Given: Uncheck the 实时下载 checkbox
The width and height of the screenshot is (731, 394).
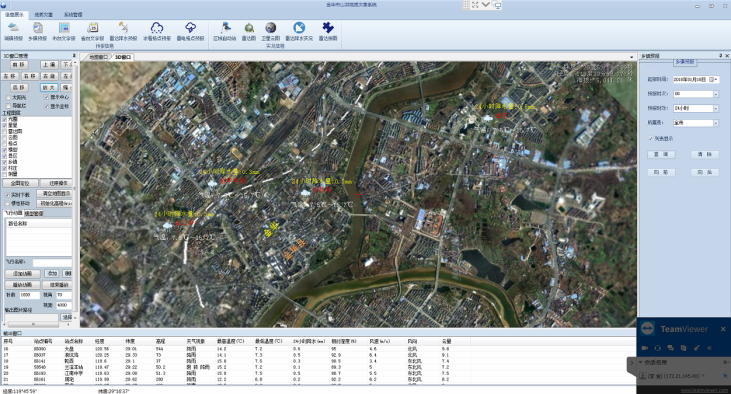Looking at the screenshot, I should pyautogui.click(x=7, y=194).
